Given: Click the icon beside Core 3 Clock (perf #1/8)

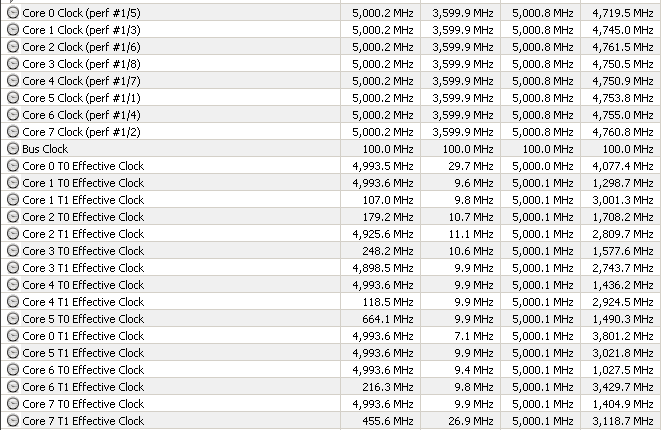Looking at the screenshot, I should click(13, 64).
